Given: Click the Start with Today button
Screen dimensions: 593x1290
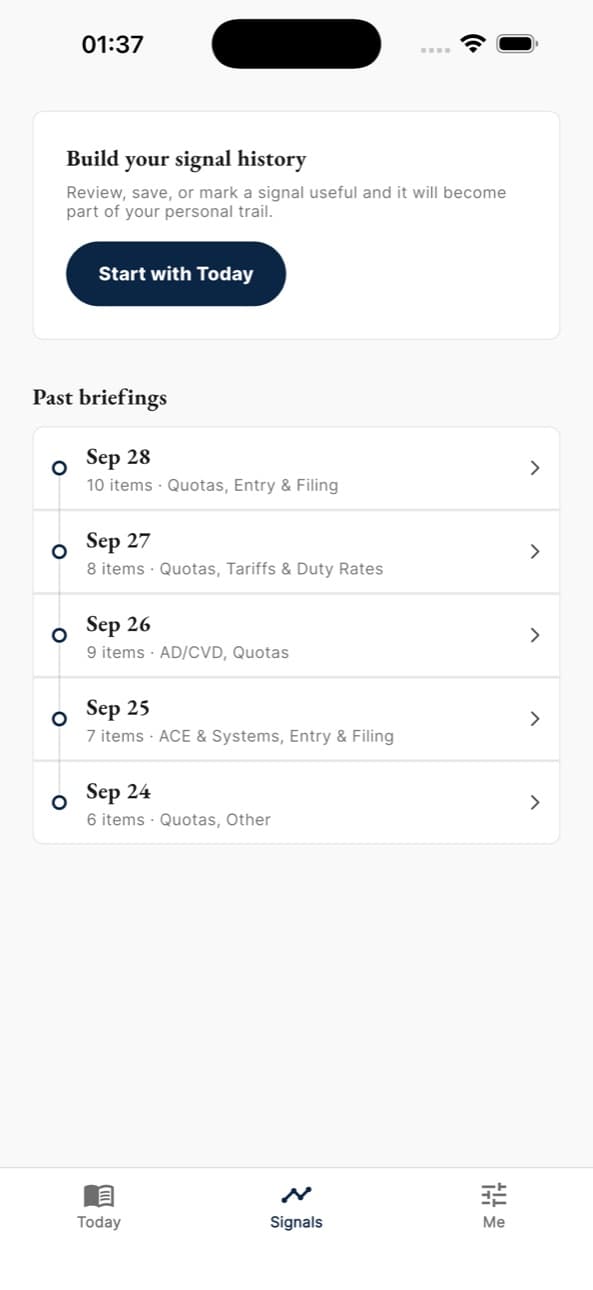Looking at the screenshot, I should 176,274.
